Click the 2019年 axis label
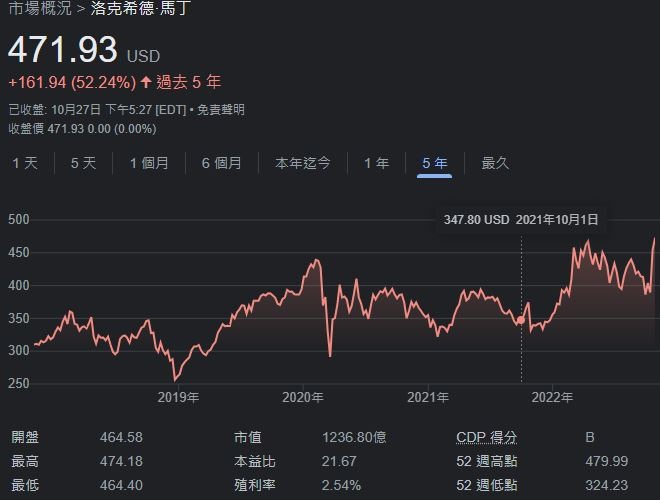Image resolution: width=660 pixels, height=500 pixels. pos(178,397)
